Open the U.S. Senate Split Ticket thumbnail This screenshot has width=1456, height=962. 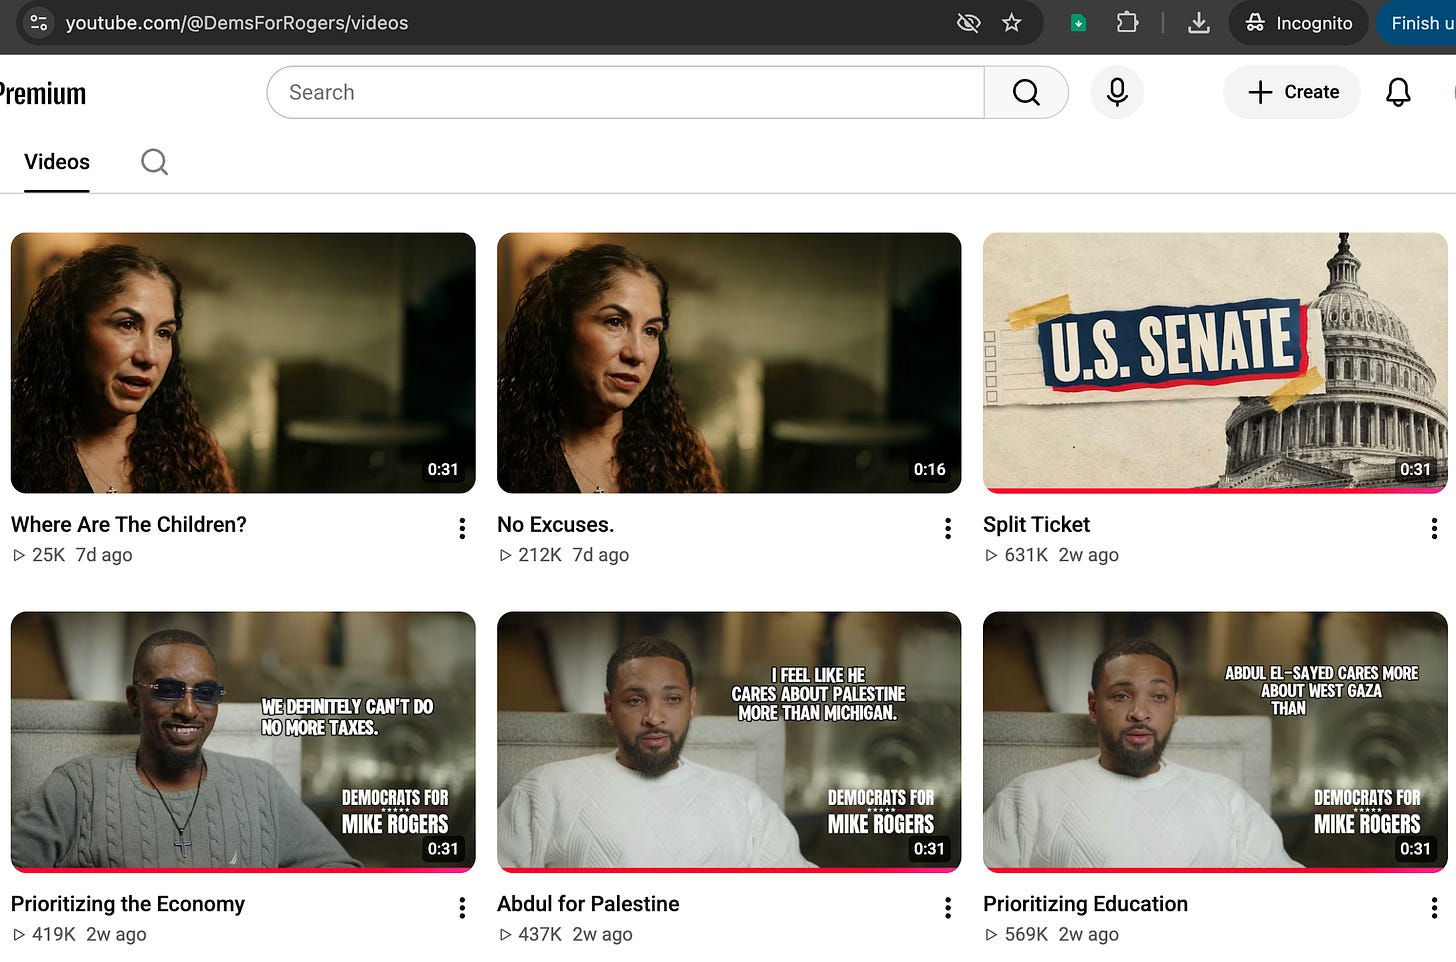pos(1215,363)
